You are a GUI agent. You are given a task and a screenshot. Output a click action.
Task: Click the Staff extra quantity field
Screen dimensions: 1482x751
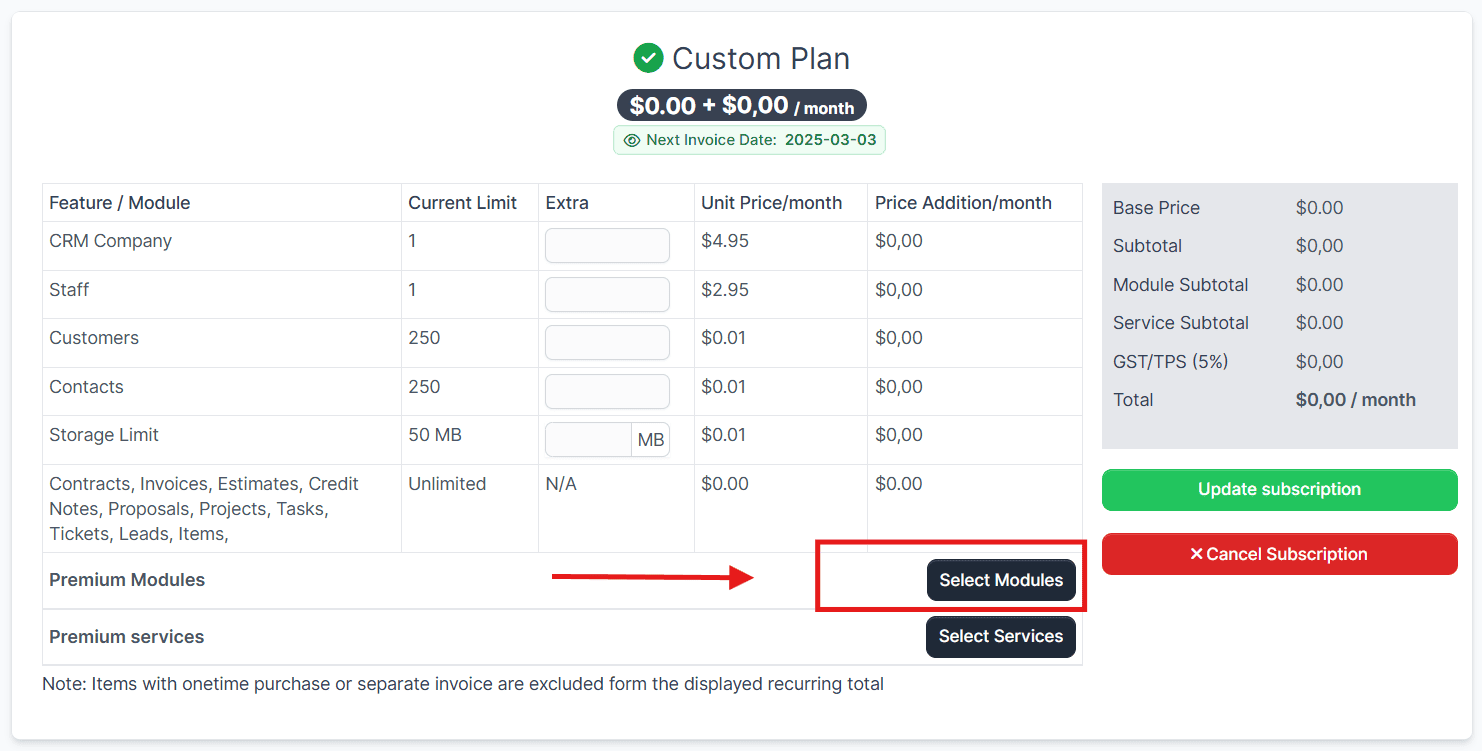[x=607, y=294]
